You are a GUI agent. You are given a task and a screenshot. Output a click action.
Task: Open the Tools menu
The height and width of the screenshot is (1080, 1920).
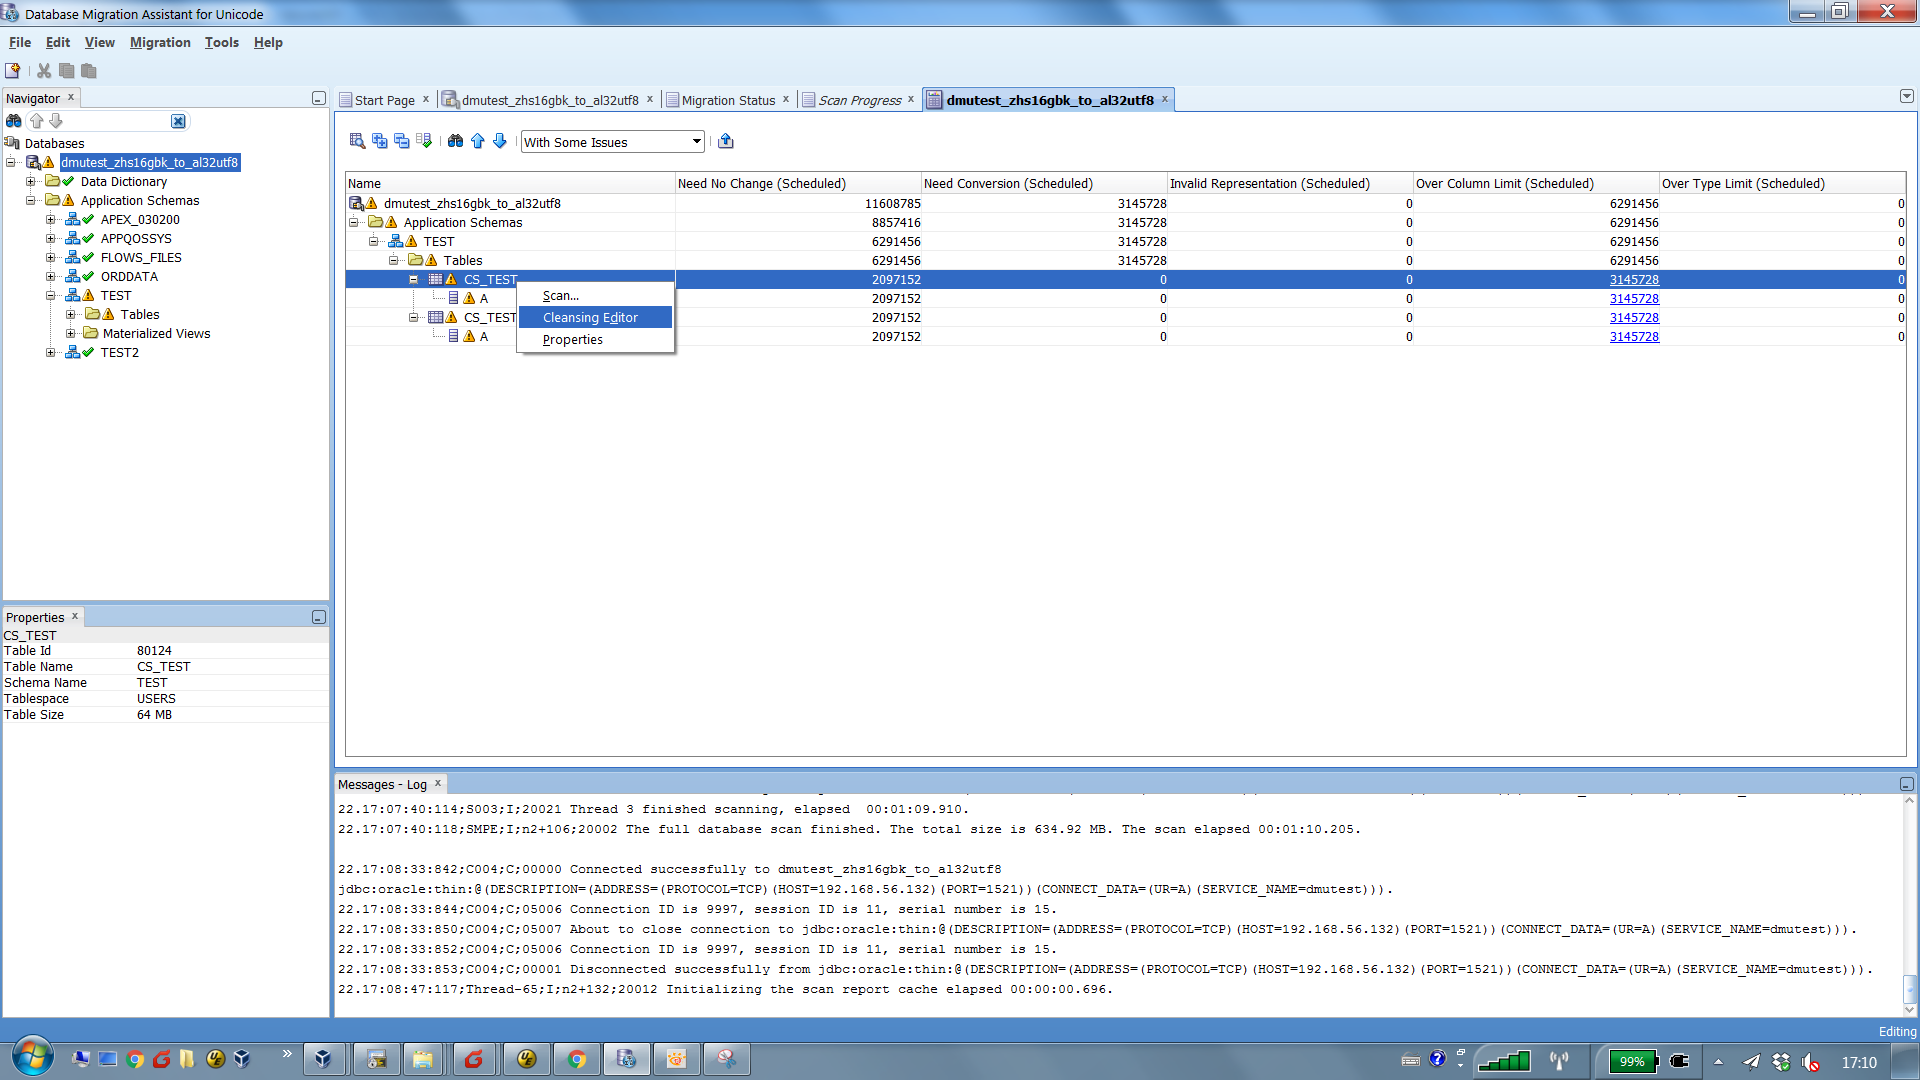(x=222, y=42)
